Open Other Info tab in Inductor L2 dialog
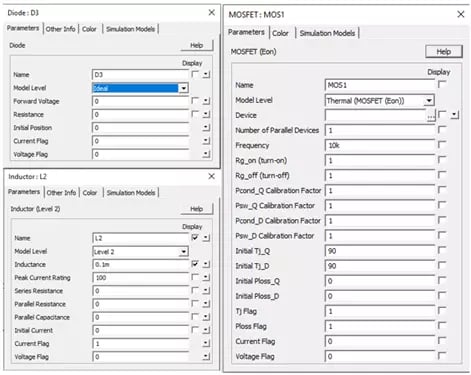Screen dimensions: 471x375 [61, 193]
